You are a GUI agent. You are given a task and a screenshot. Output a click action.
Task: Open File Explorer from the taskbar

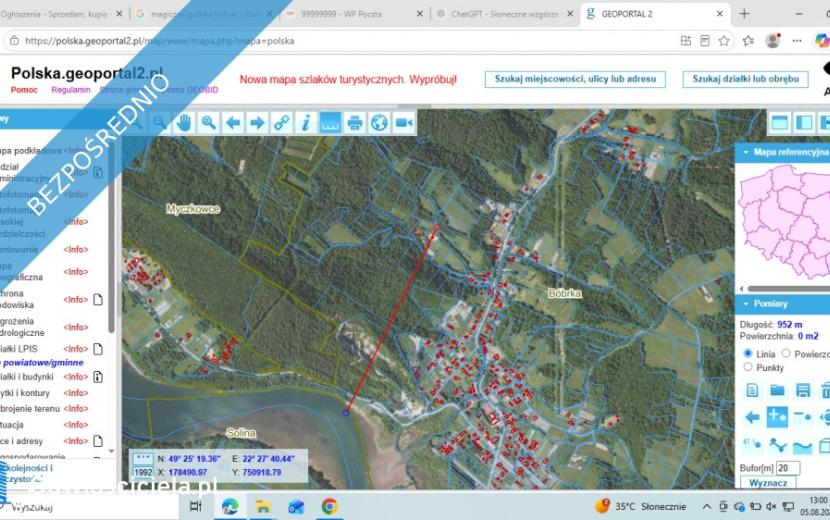(263, 507)
